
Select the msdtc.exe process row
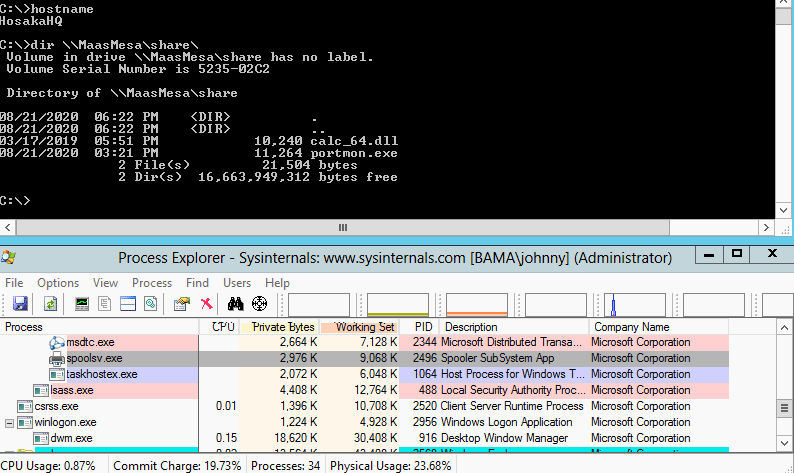pyautogui.click(x=365, y=342)
